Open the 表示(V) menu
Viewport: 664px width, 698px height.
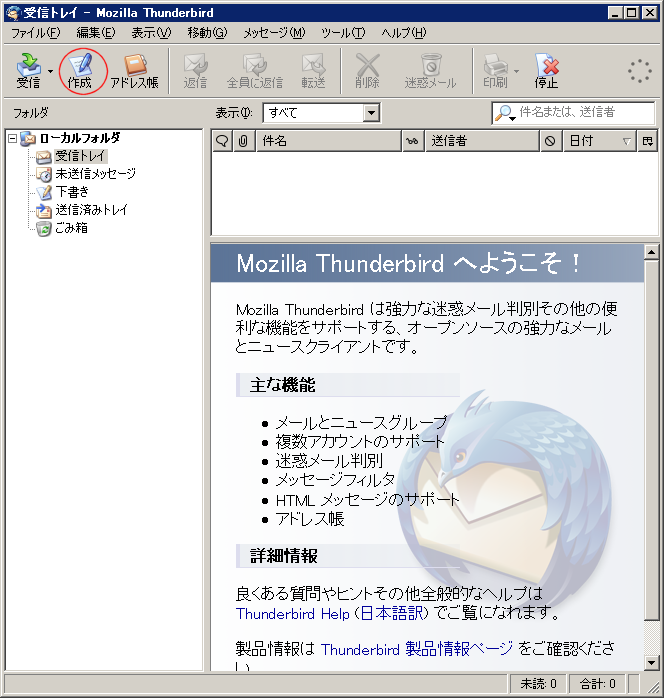click(151, 32)
